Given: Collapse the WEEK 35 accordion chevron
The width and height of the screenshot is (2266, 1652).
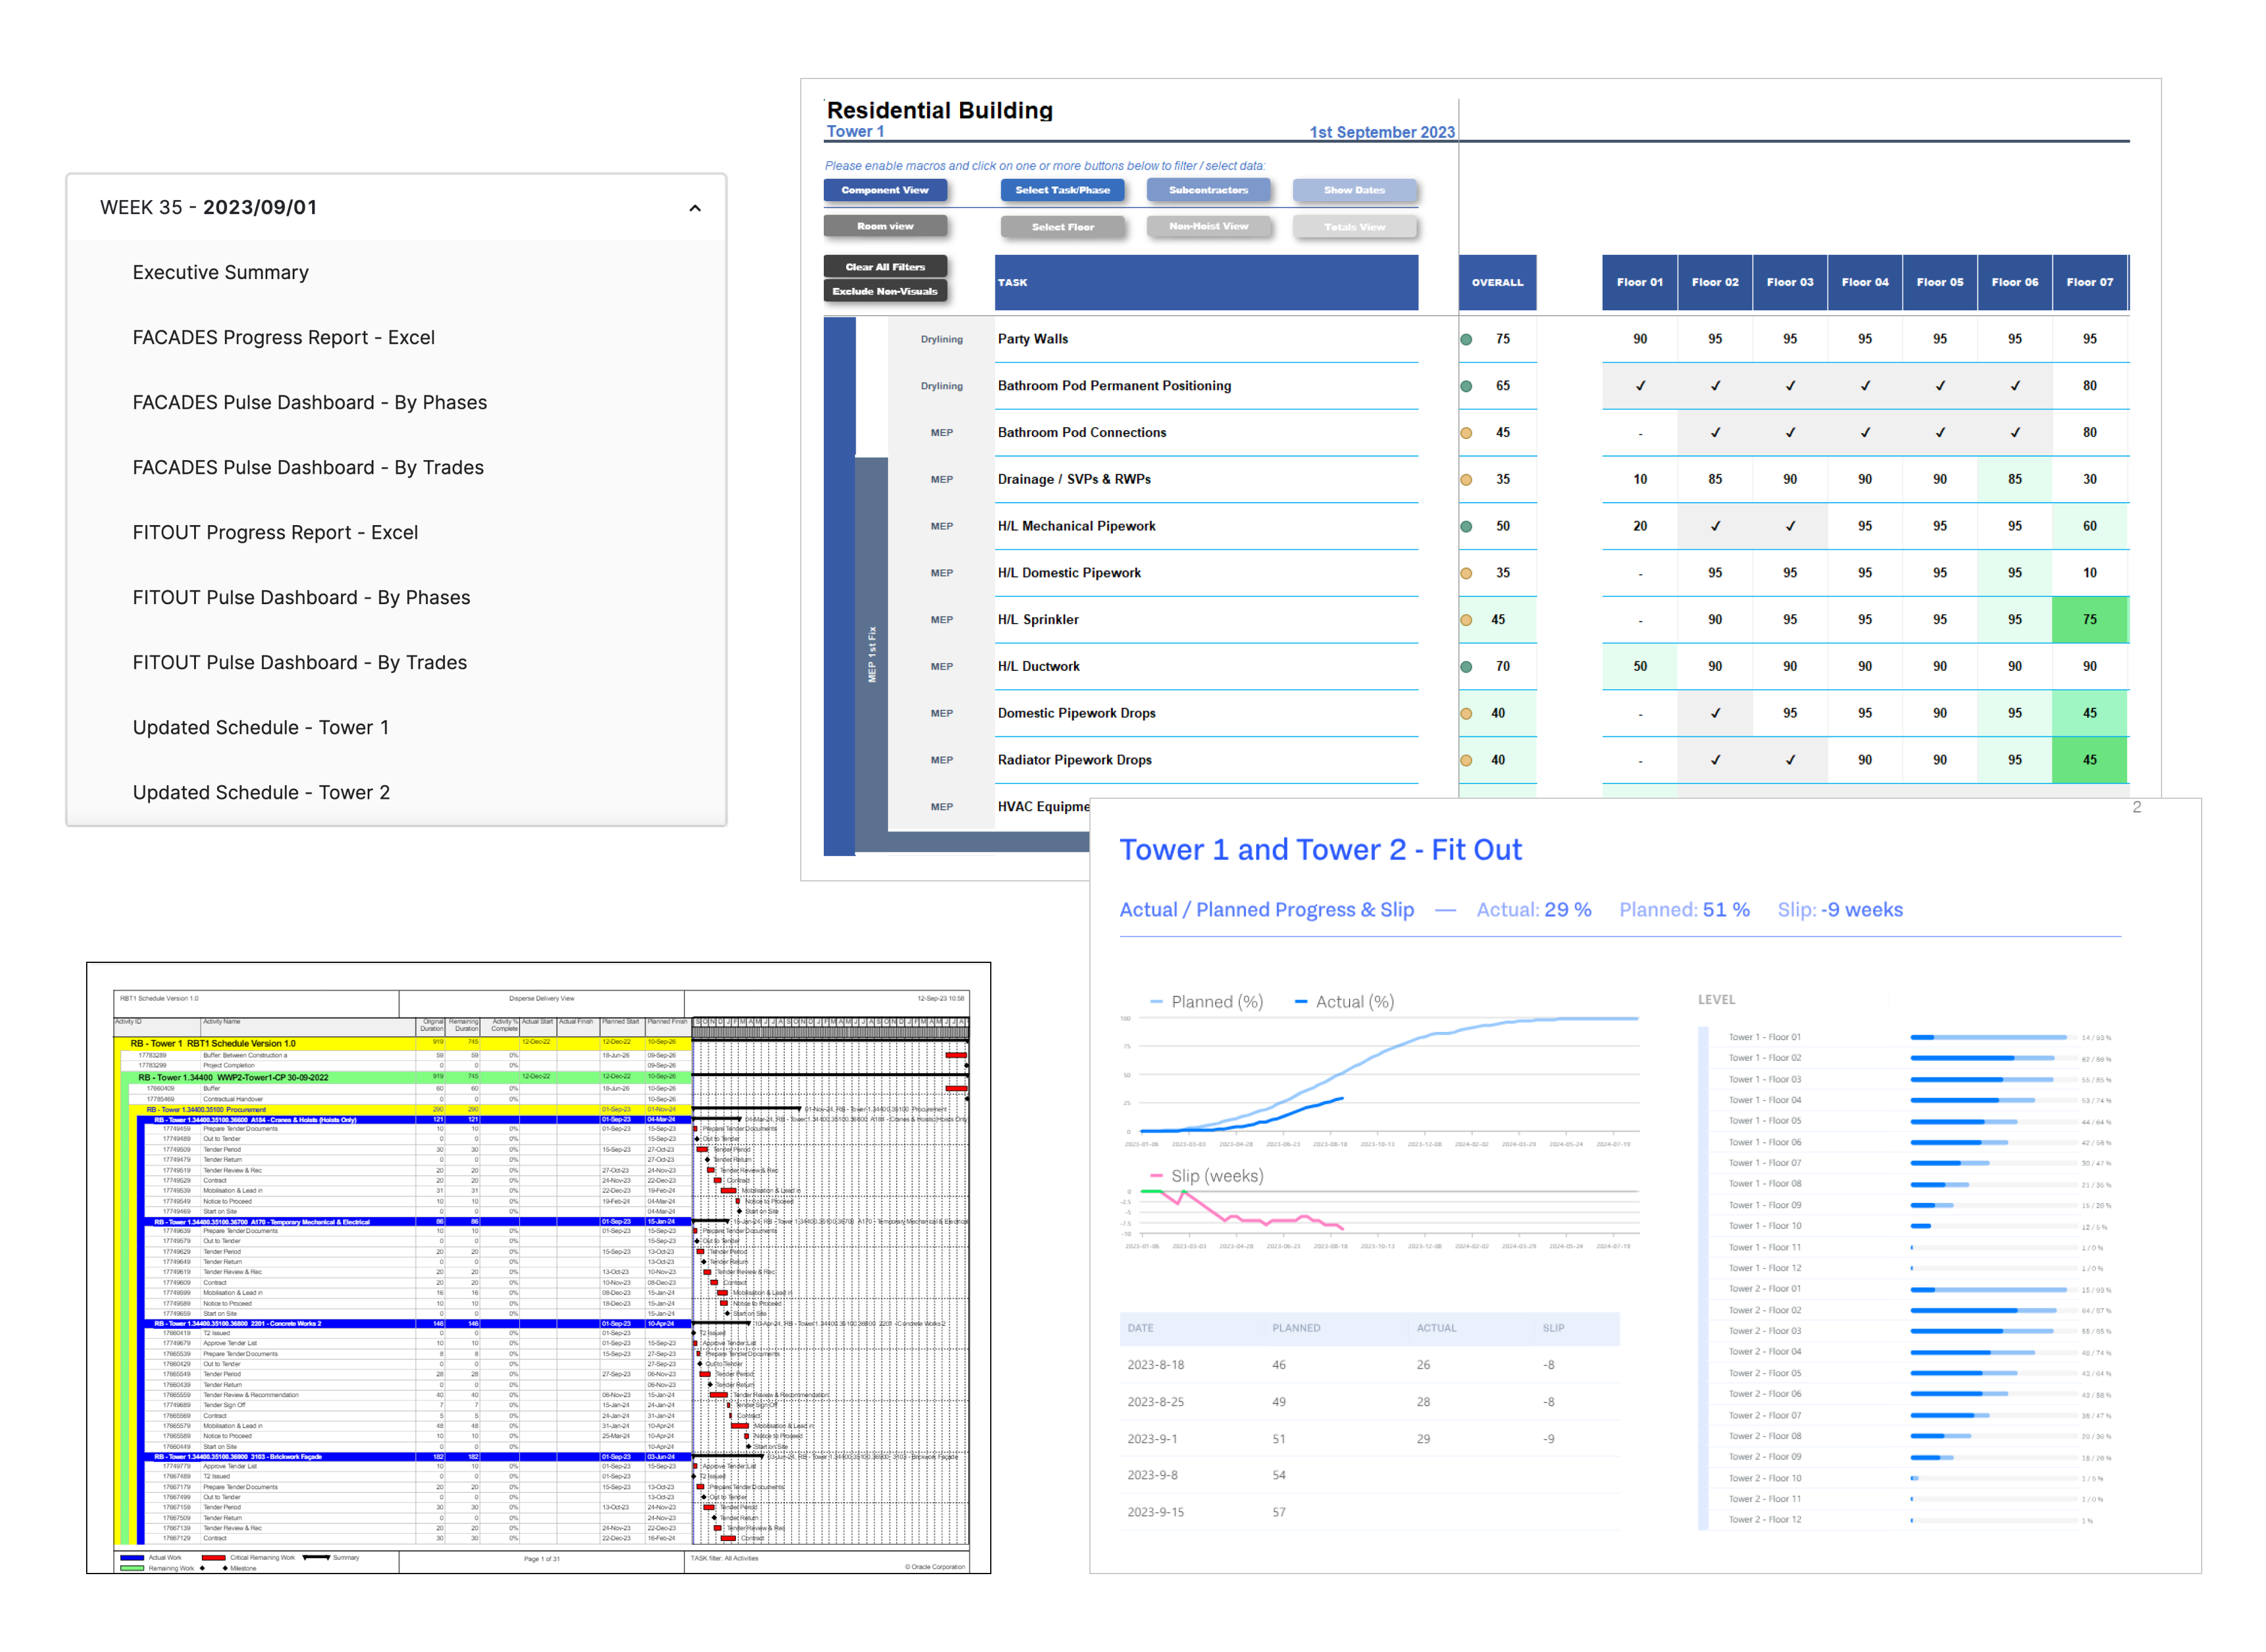Looking at the screenshot, I should [695, 208].
